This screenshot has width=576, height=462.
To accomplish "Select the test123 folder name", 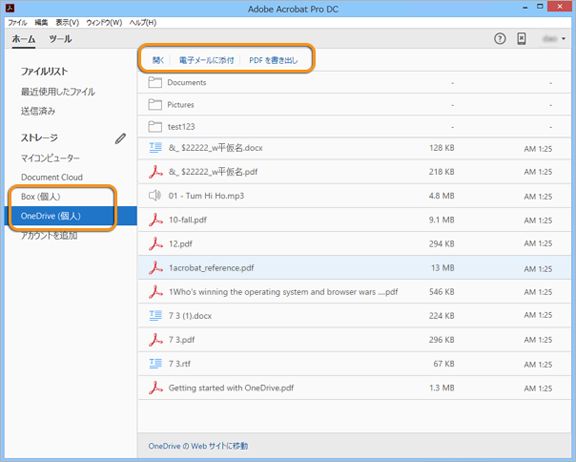I will pos(181,127).
